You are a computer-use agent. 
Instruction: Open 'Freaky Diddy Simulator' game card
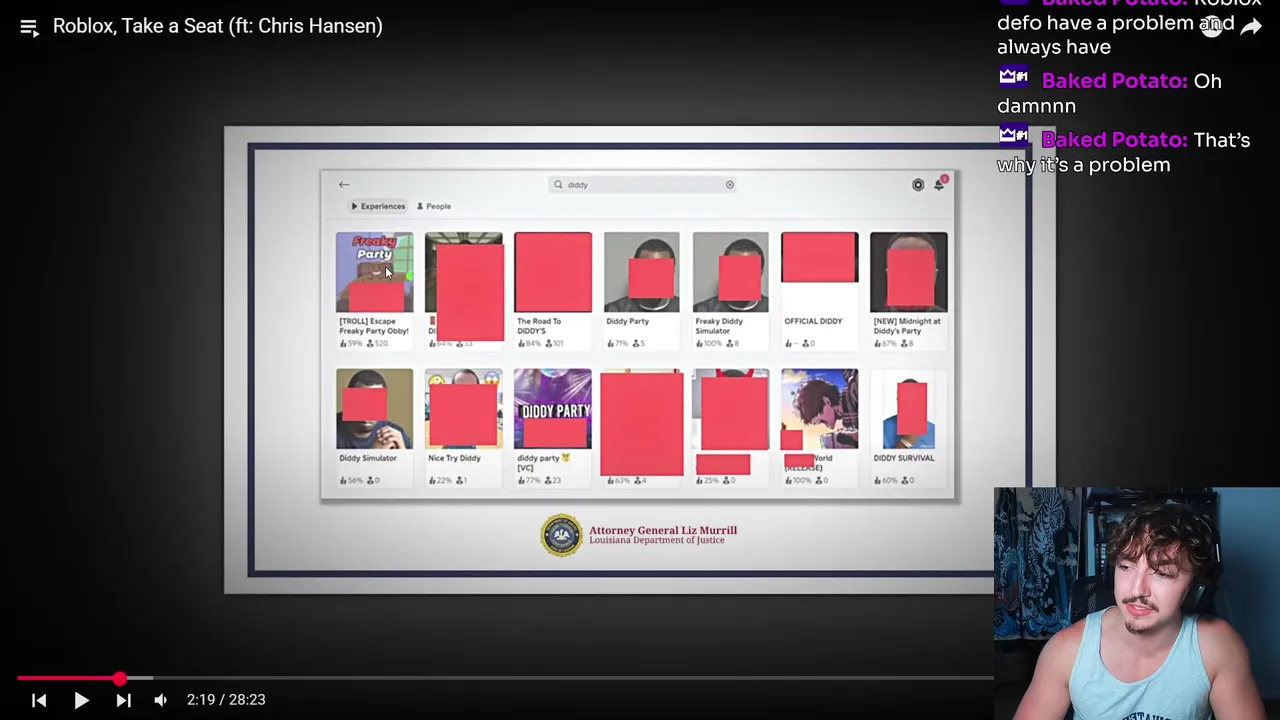[x=730, y=290]
